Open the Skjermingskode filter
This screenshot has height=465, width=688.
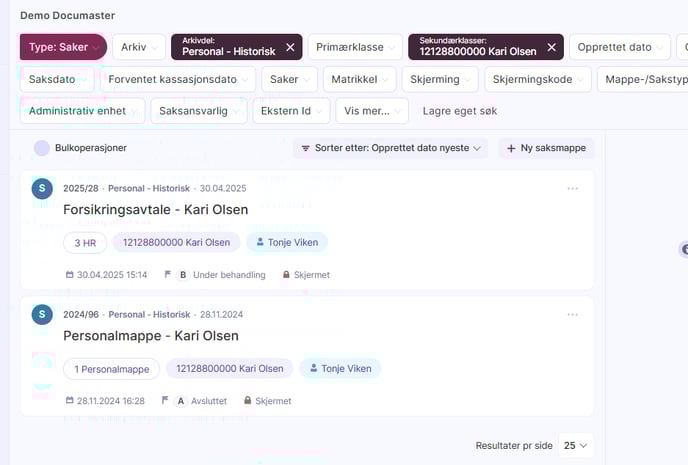click(x=537, y=79)
